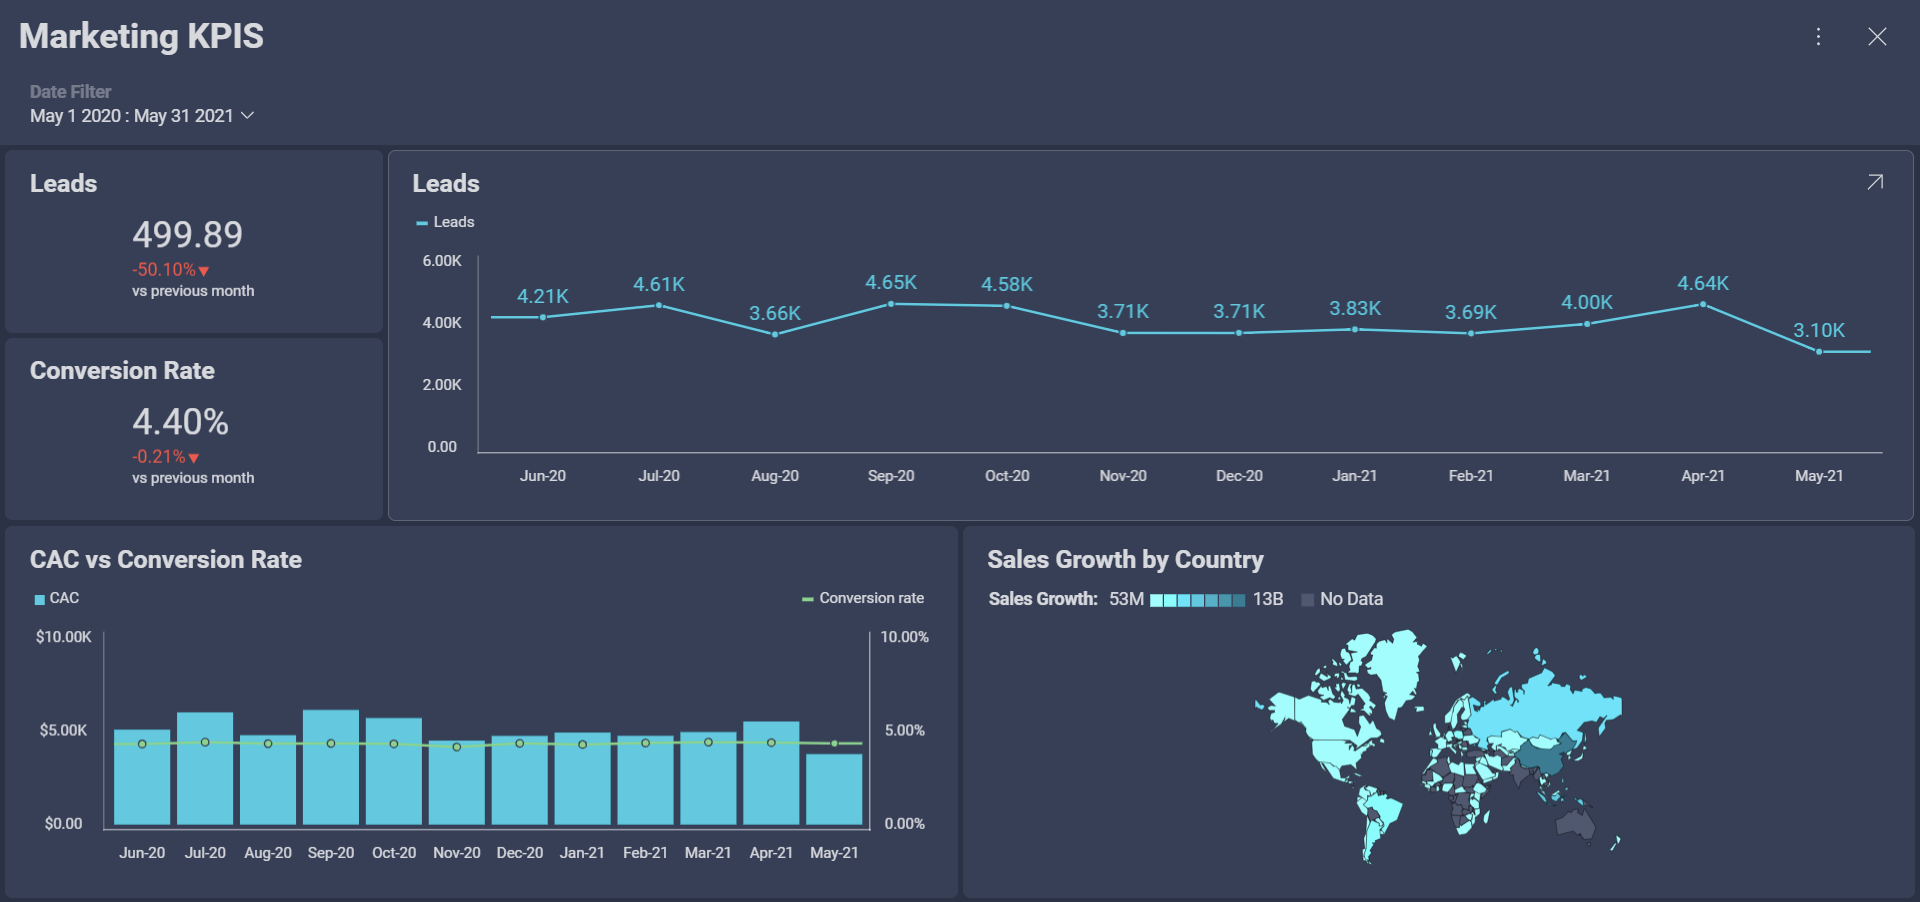Toggle the CAC legend item
The image size is (1920, 902).
tap(57, 598)
